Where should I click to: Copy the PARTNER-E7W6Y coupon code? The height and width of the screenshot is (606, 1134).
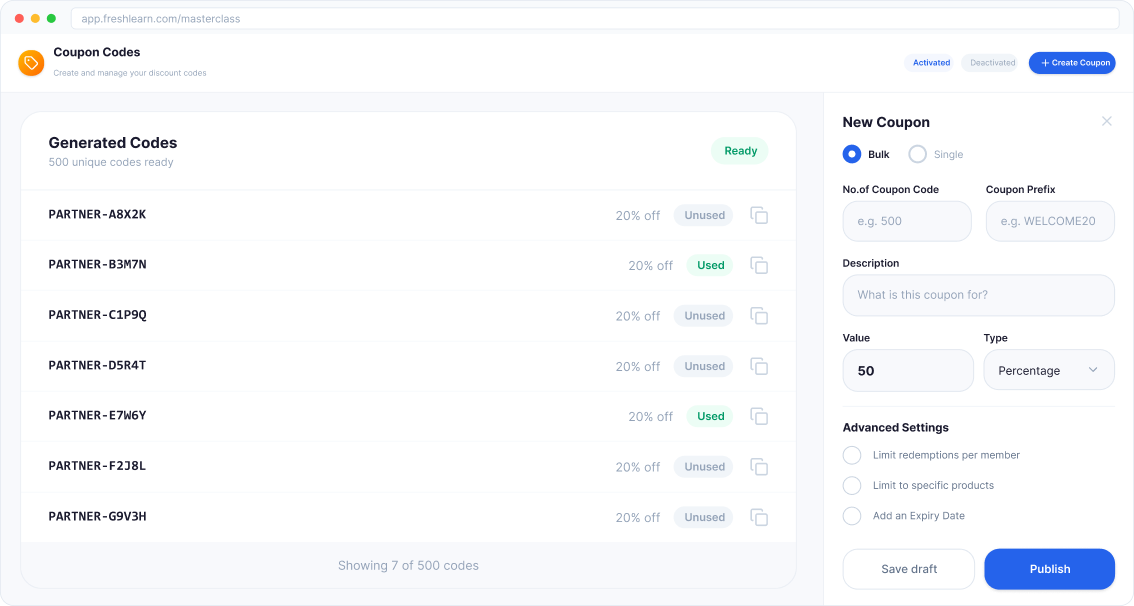click(759, 416)
